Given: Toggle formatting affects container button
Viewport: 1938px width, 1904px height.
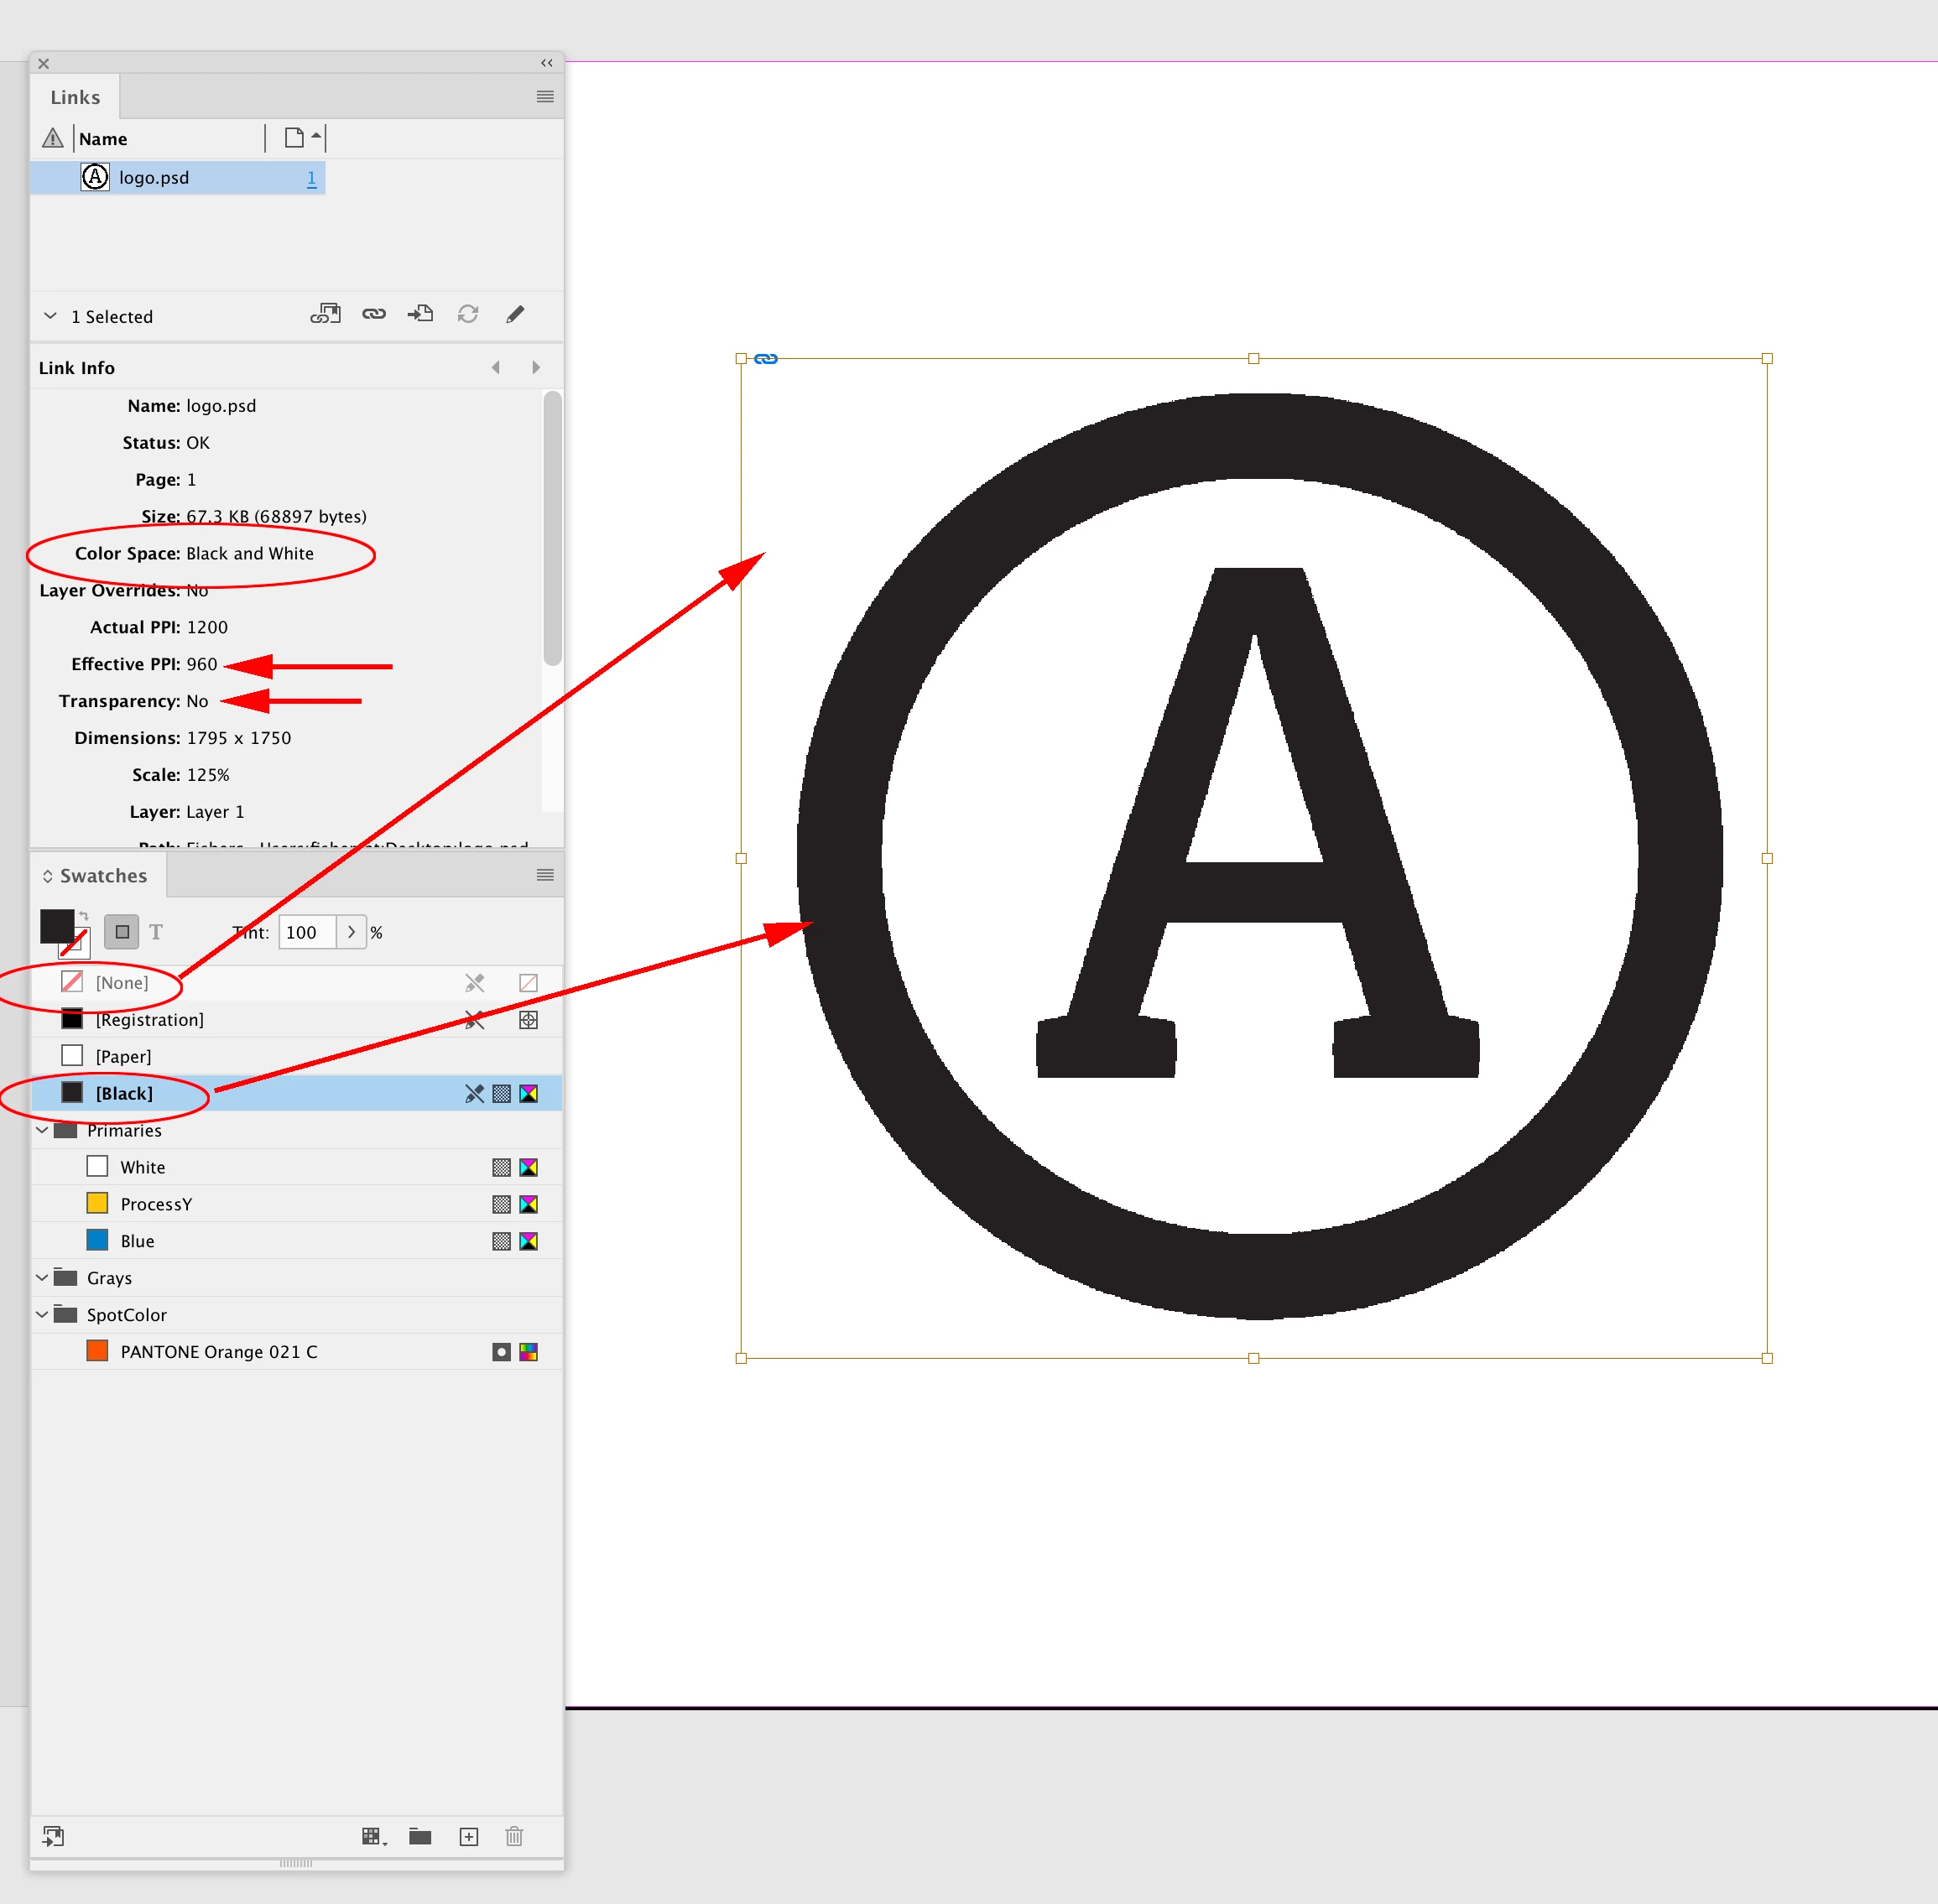Looking at the screenshot, I should (x=122, y=932).
